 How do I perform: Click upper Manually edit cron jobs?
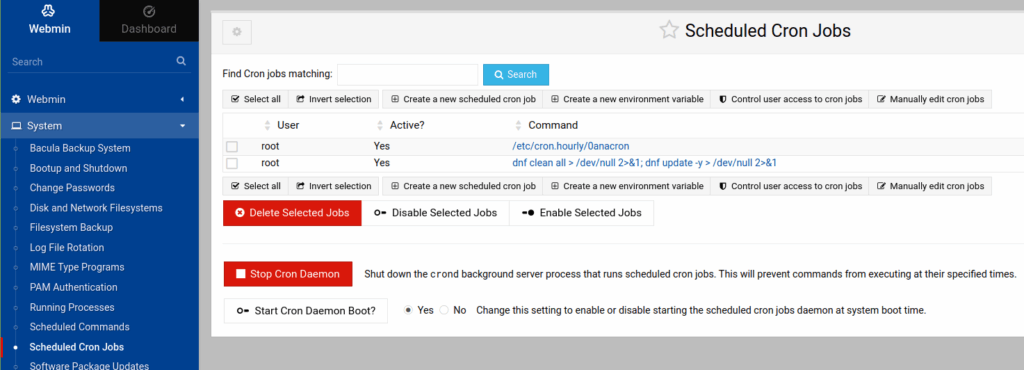click(931, 99)
